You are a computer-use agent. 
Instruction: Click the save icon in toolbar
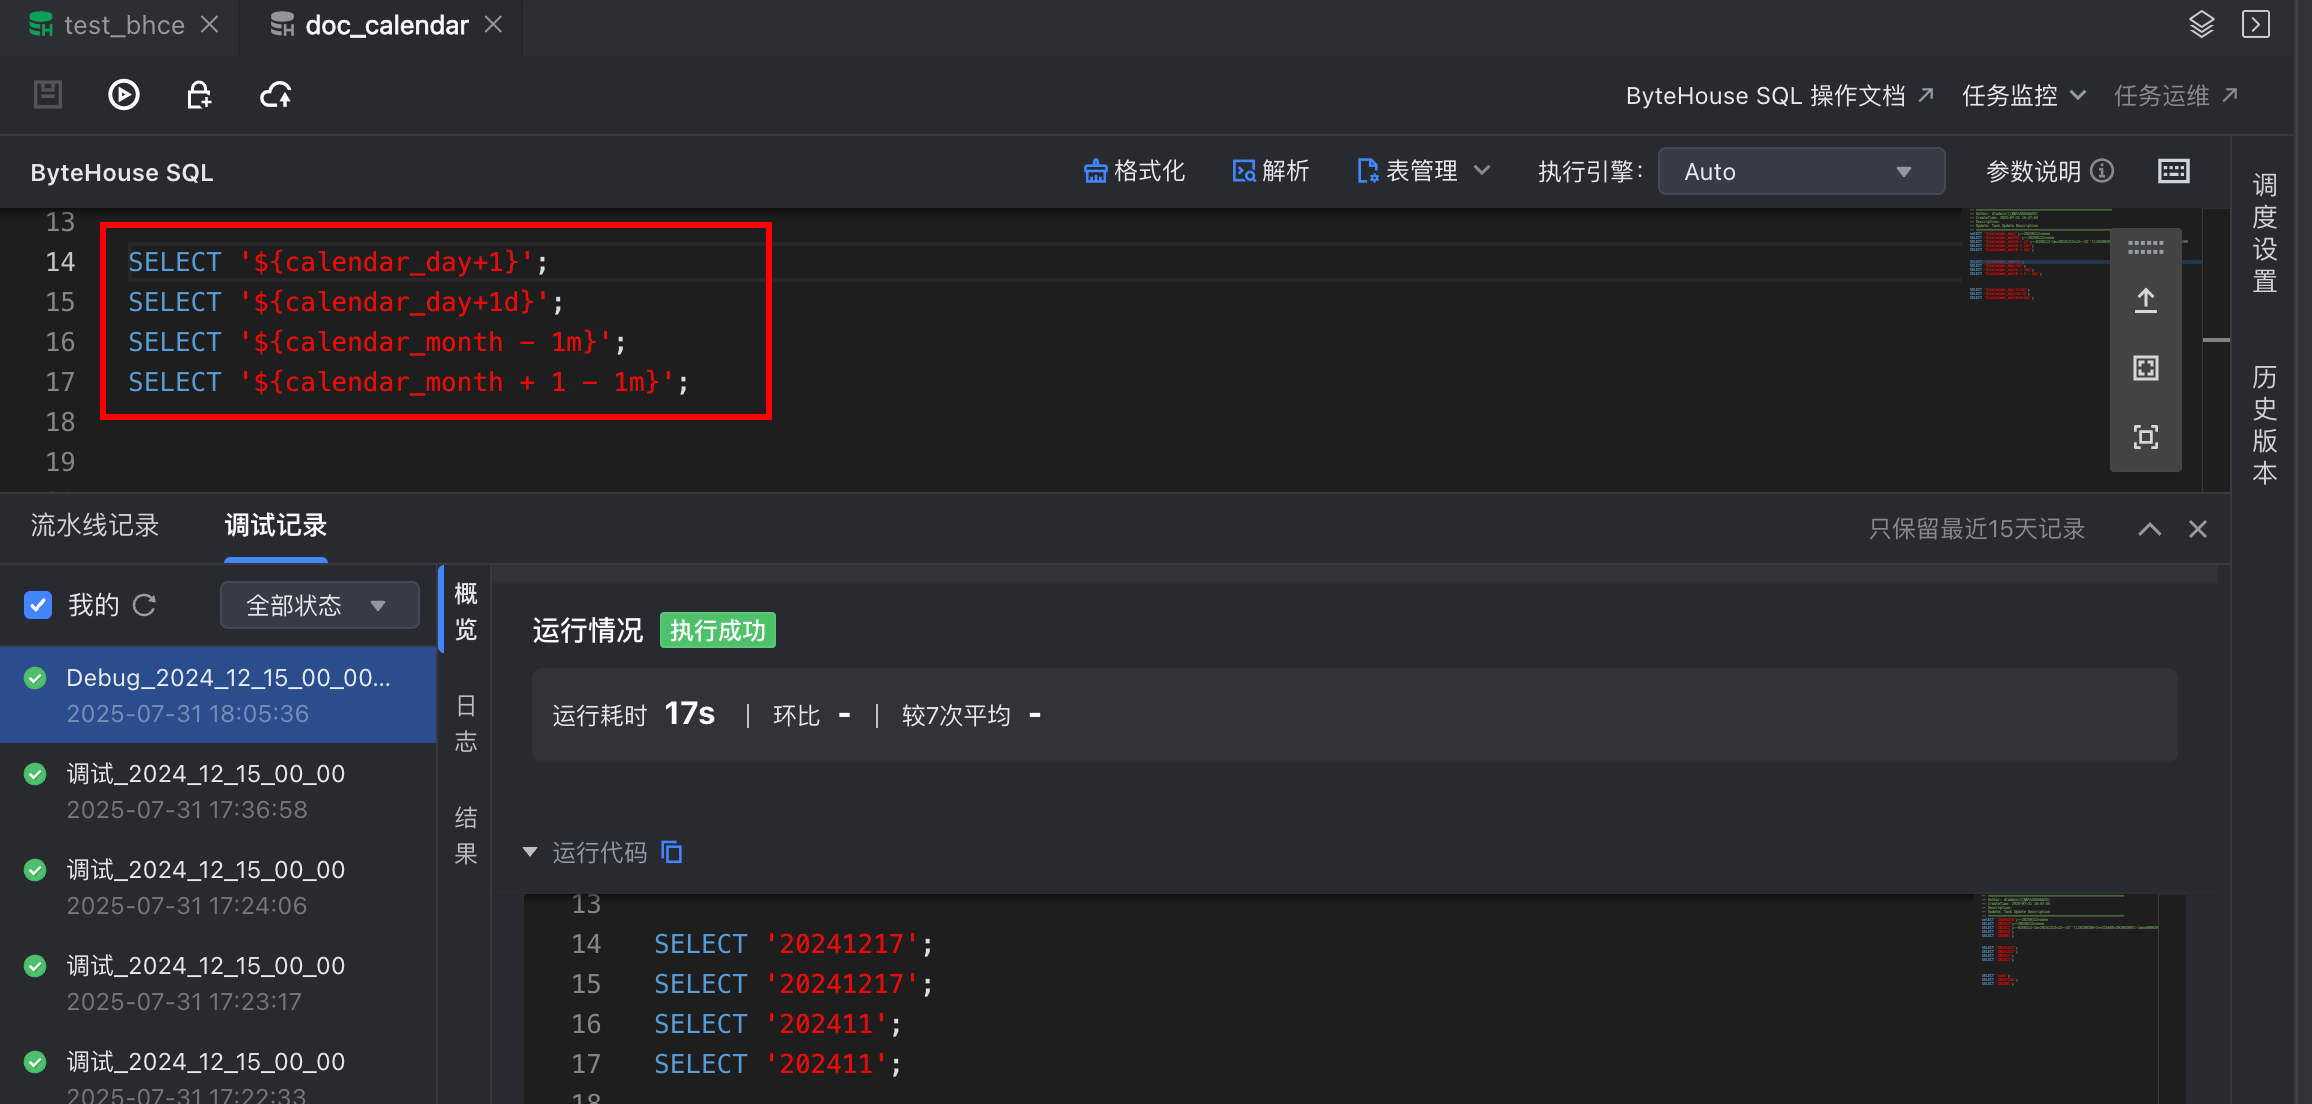coord(48,95)
